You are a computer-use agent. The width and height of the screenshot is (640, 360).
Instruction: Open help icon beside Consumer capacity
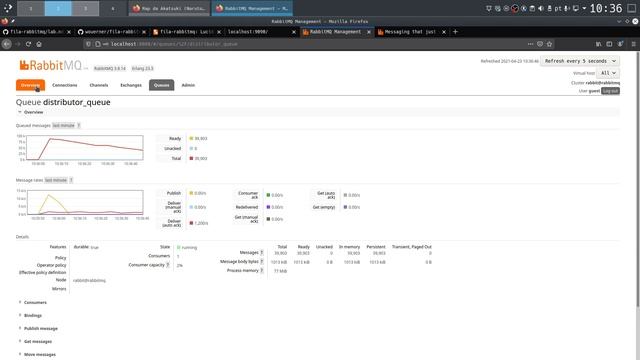(x=167, y=265)
